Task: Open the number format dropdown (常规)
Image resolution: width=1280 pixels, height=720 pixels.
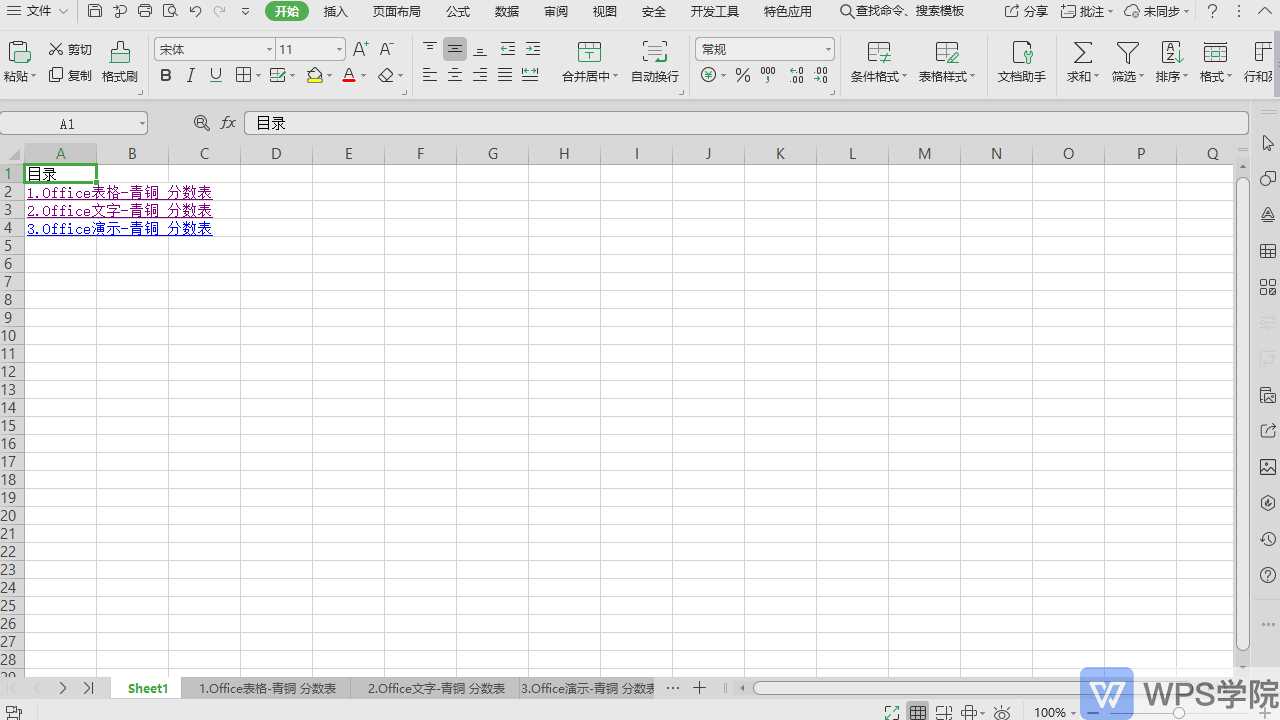Action: [x=828, y=49]
